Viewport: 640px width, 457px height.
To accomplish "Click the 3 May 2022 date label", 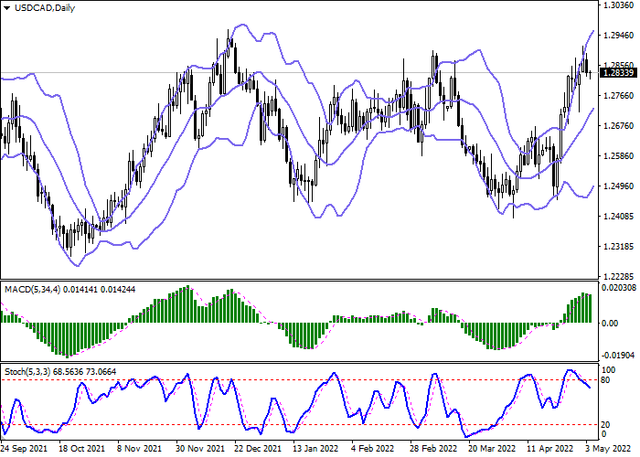I will click(x=608, y=450).
